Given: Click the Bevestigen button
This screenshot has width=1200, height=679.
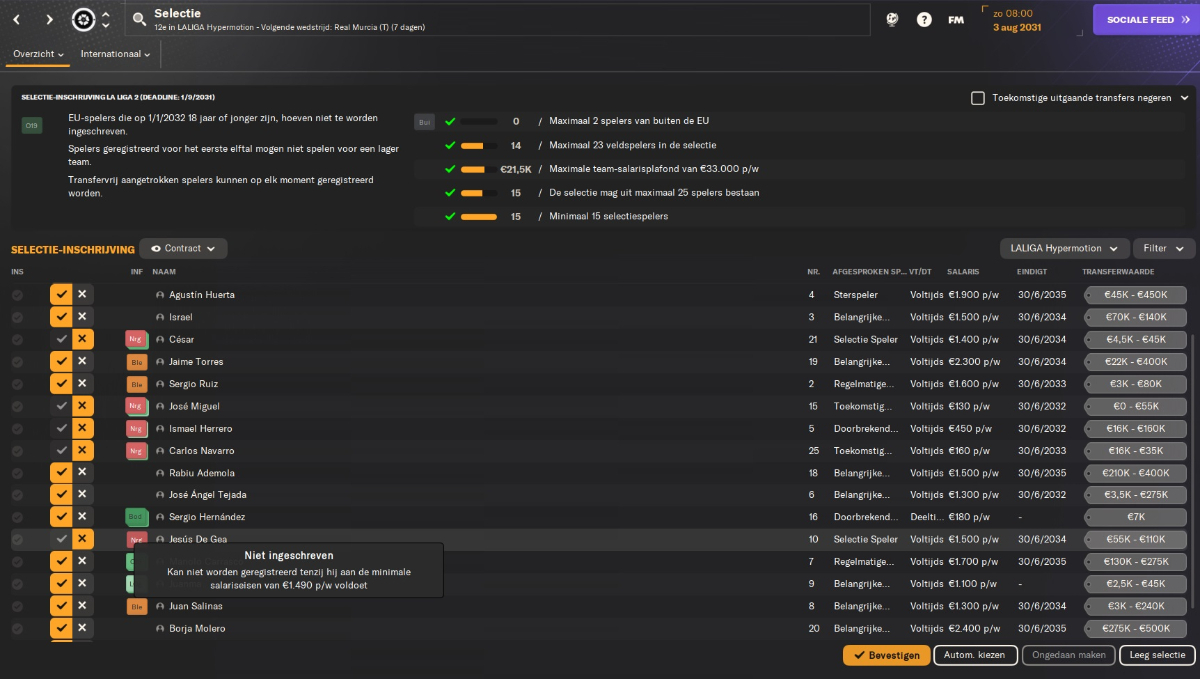Looking at the screenshot, I should click(886, 655).
